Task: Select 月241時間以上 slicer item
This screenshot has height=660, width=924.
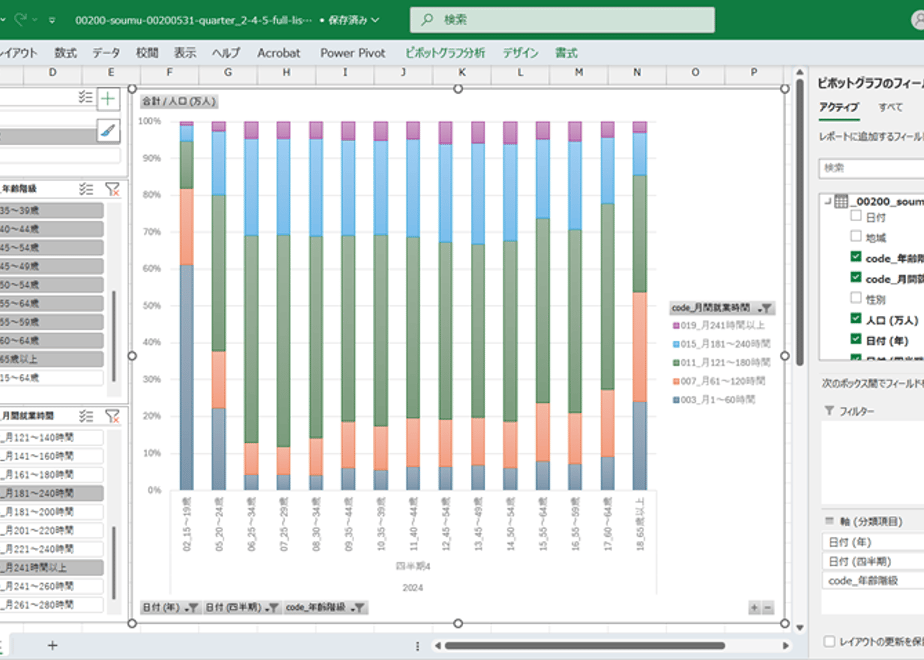Action: click(52, 567)
